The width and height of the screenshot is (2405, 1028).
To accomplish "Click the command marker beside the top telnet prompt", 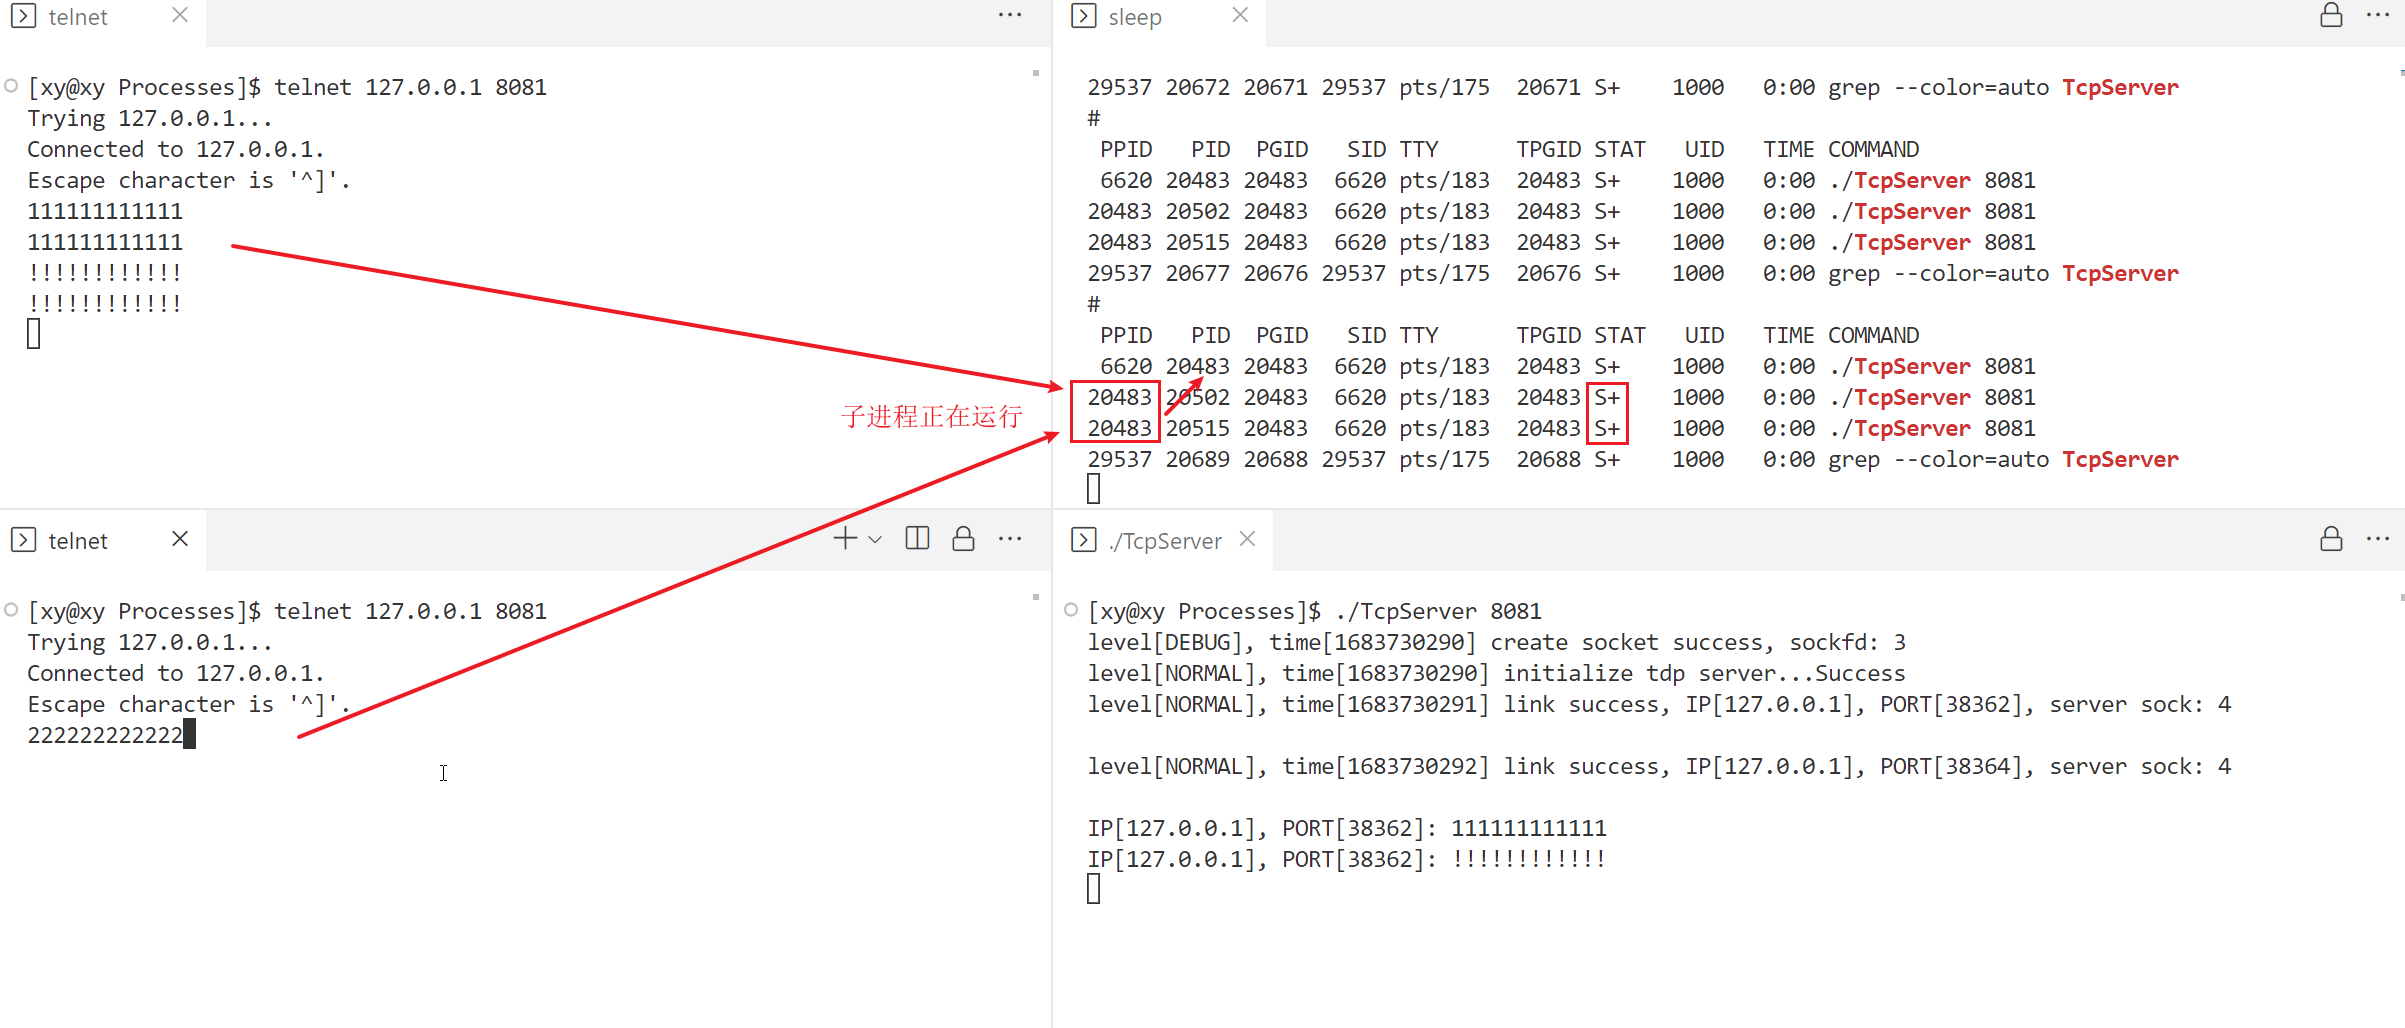I will pos(11,86).
